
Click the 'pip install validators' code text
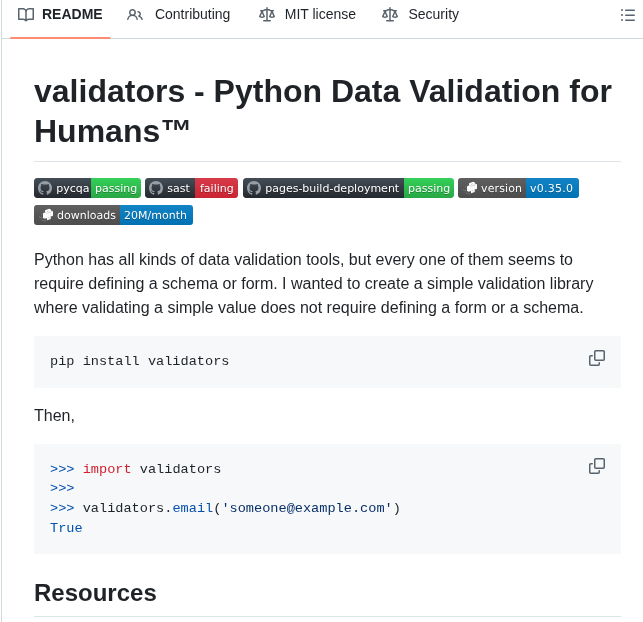139,361
